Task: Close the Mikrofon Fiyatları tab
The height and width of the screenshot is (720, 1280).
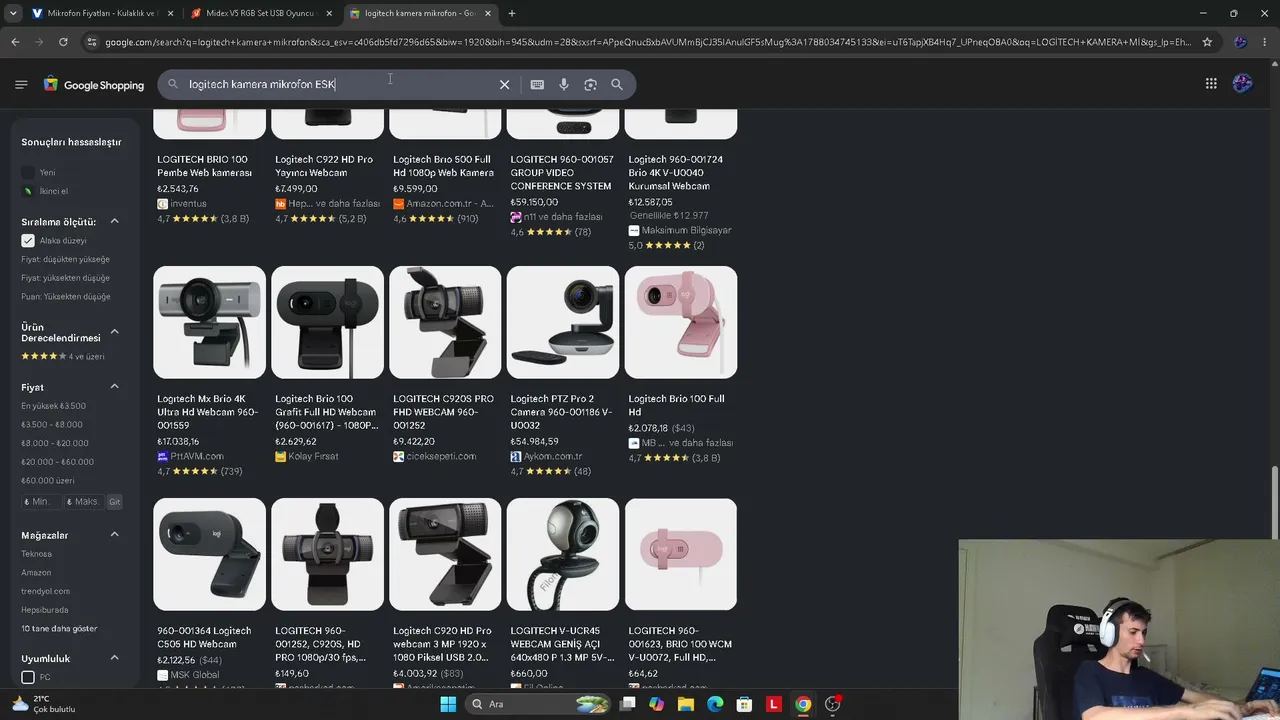Action: (x=170, y=13)
